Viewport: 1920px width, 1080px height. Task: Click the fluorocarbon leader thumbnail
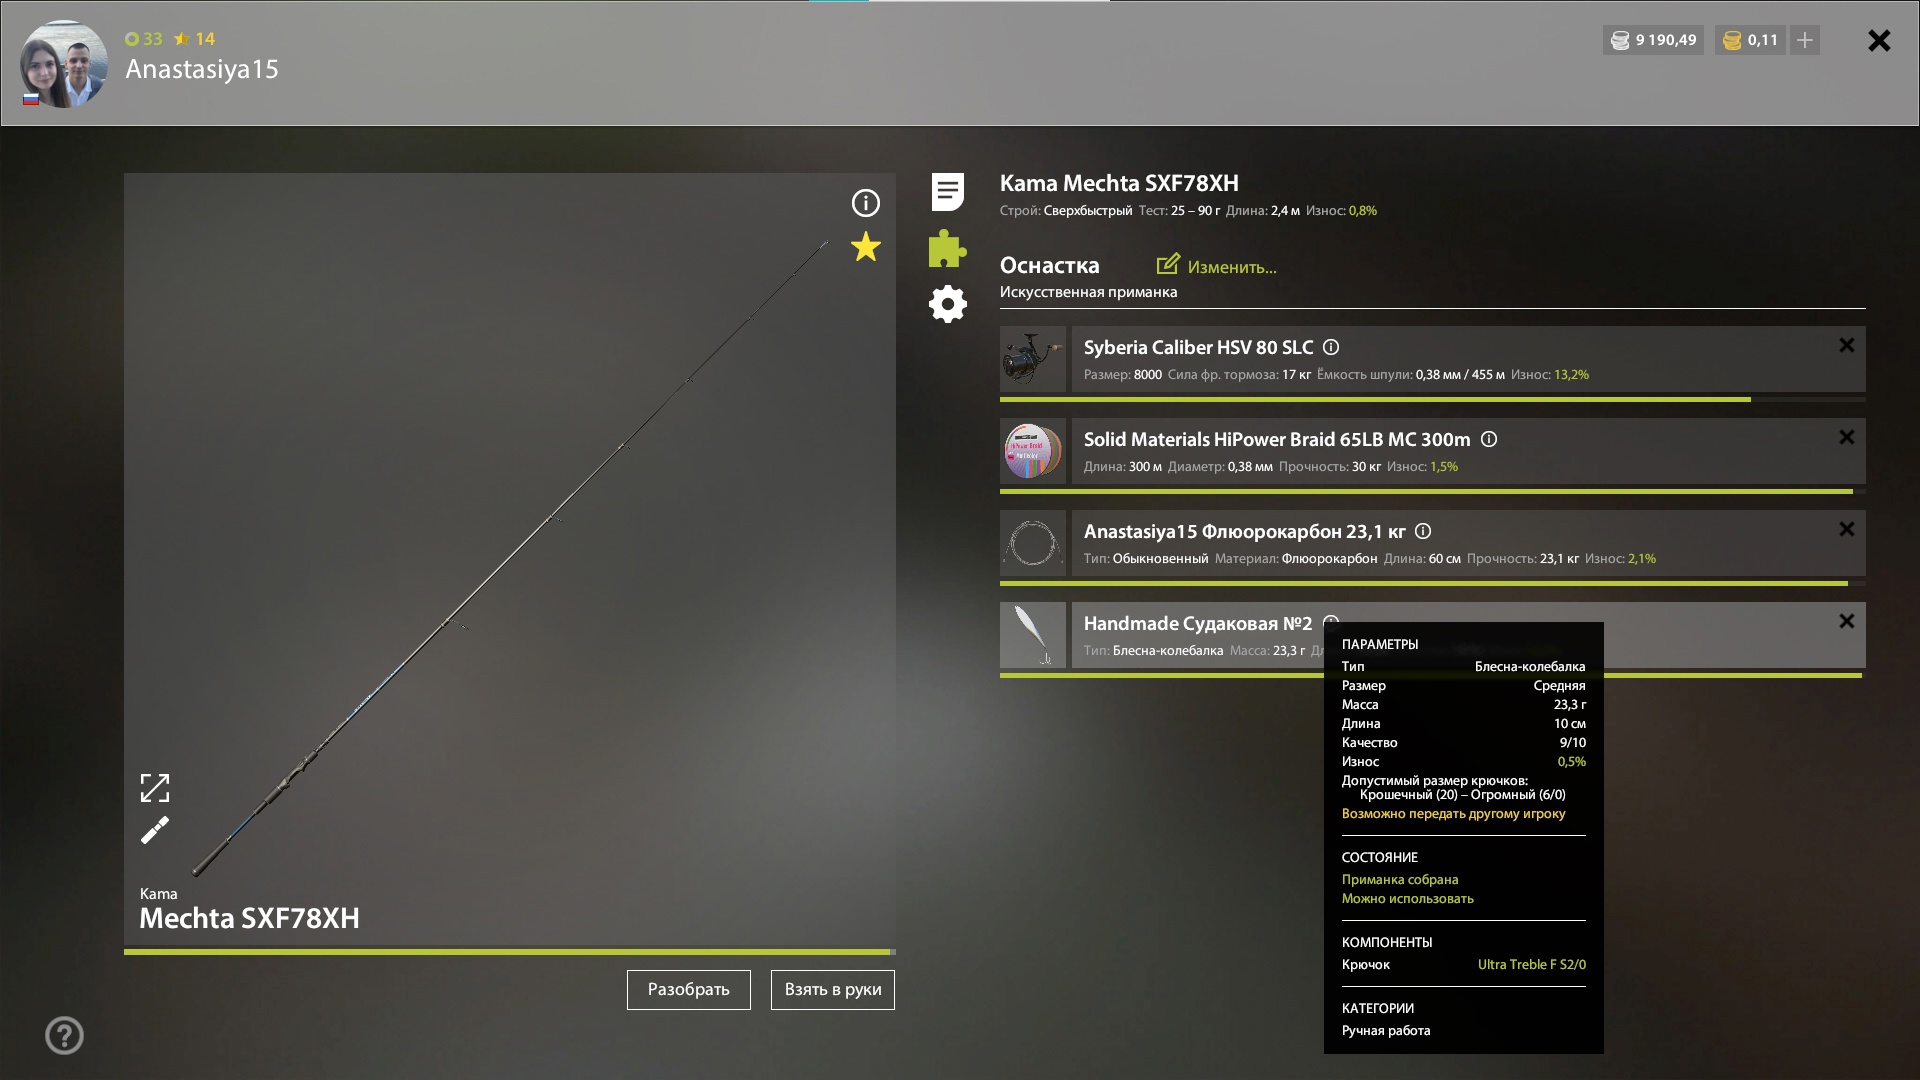1033,542
